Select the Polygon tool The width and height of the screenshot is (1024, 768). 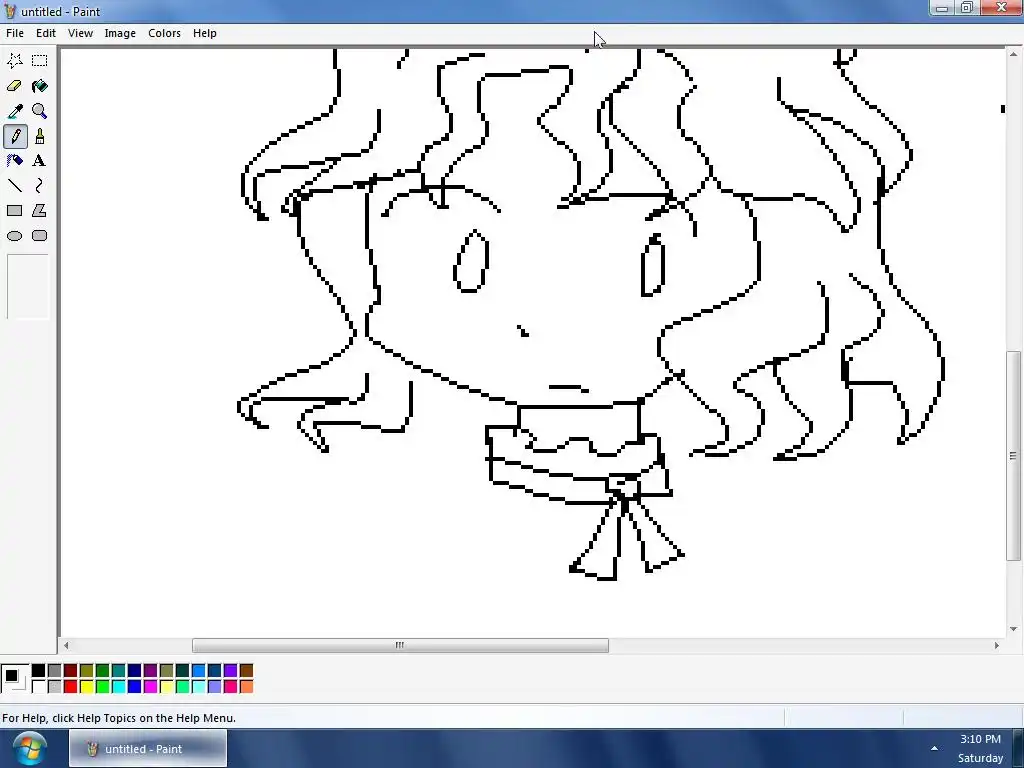[x=40, y=211]
